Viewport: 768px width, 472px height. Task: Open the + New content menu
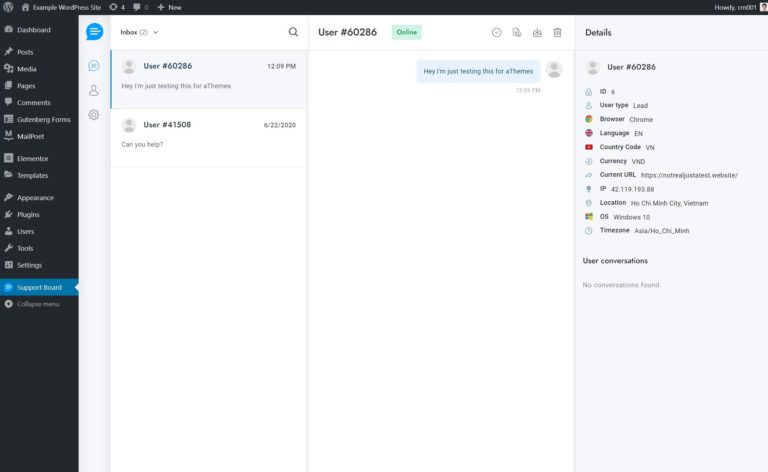coord(169,7)
